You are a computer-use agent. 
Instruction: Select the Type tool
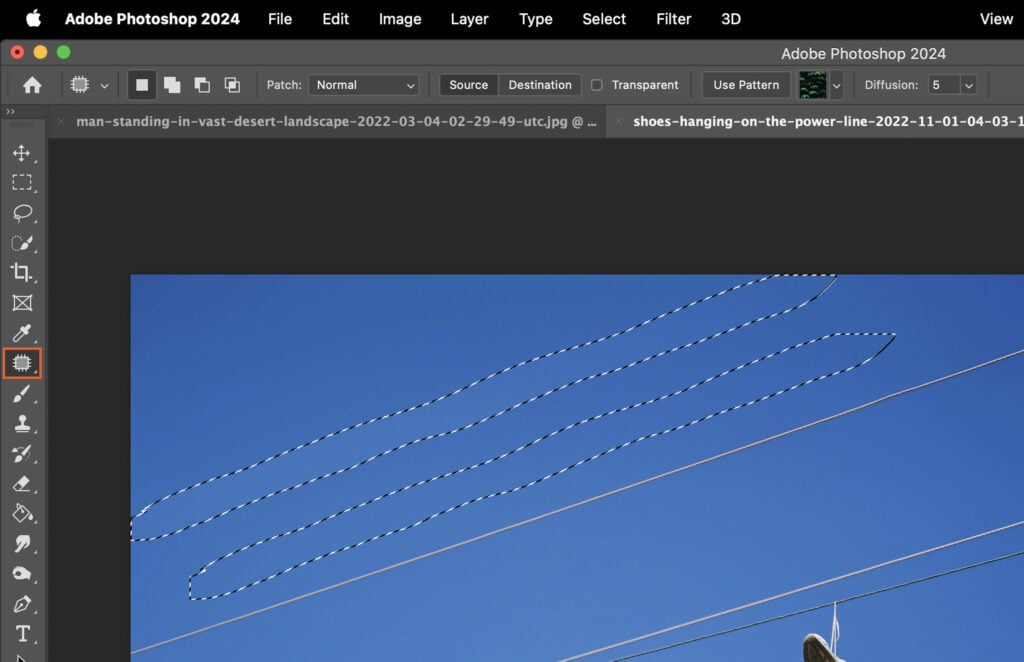click(23, 633)
